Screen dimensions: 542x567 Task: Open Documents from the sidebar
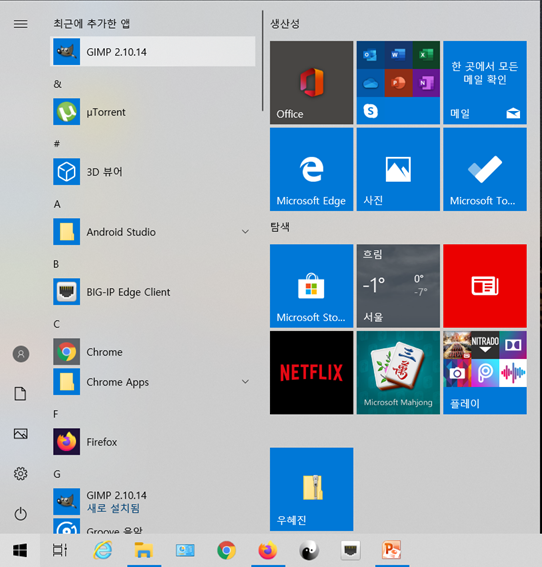(x=20, y=393)
